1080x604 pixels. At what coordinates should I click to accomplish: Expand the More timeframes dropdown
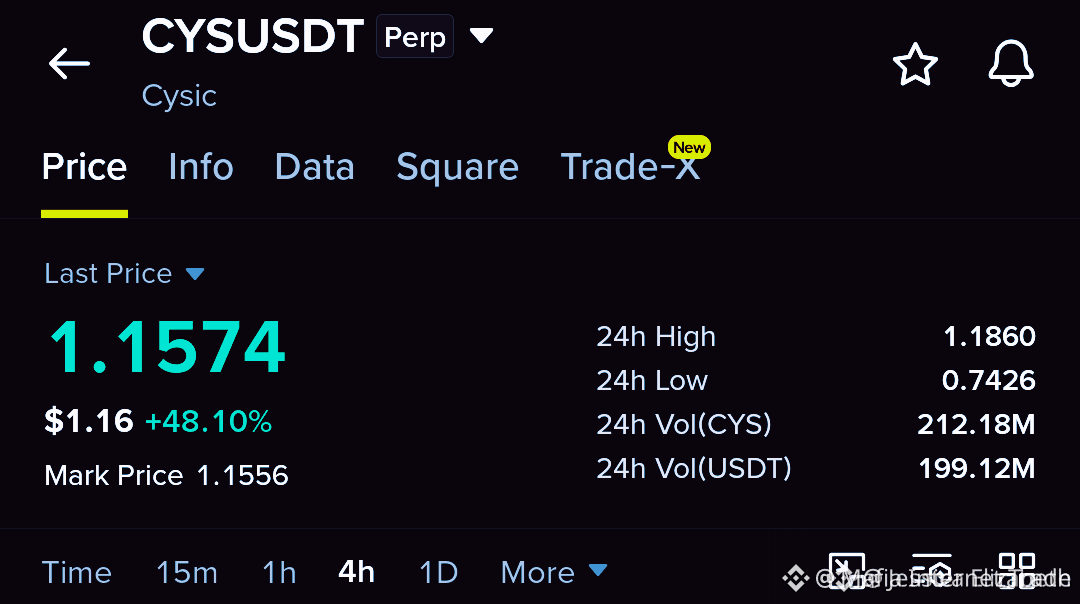(554, 572)
